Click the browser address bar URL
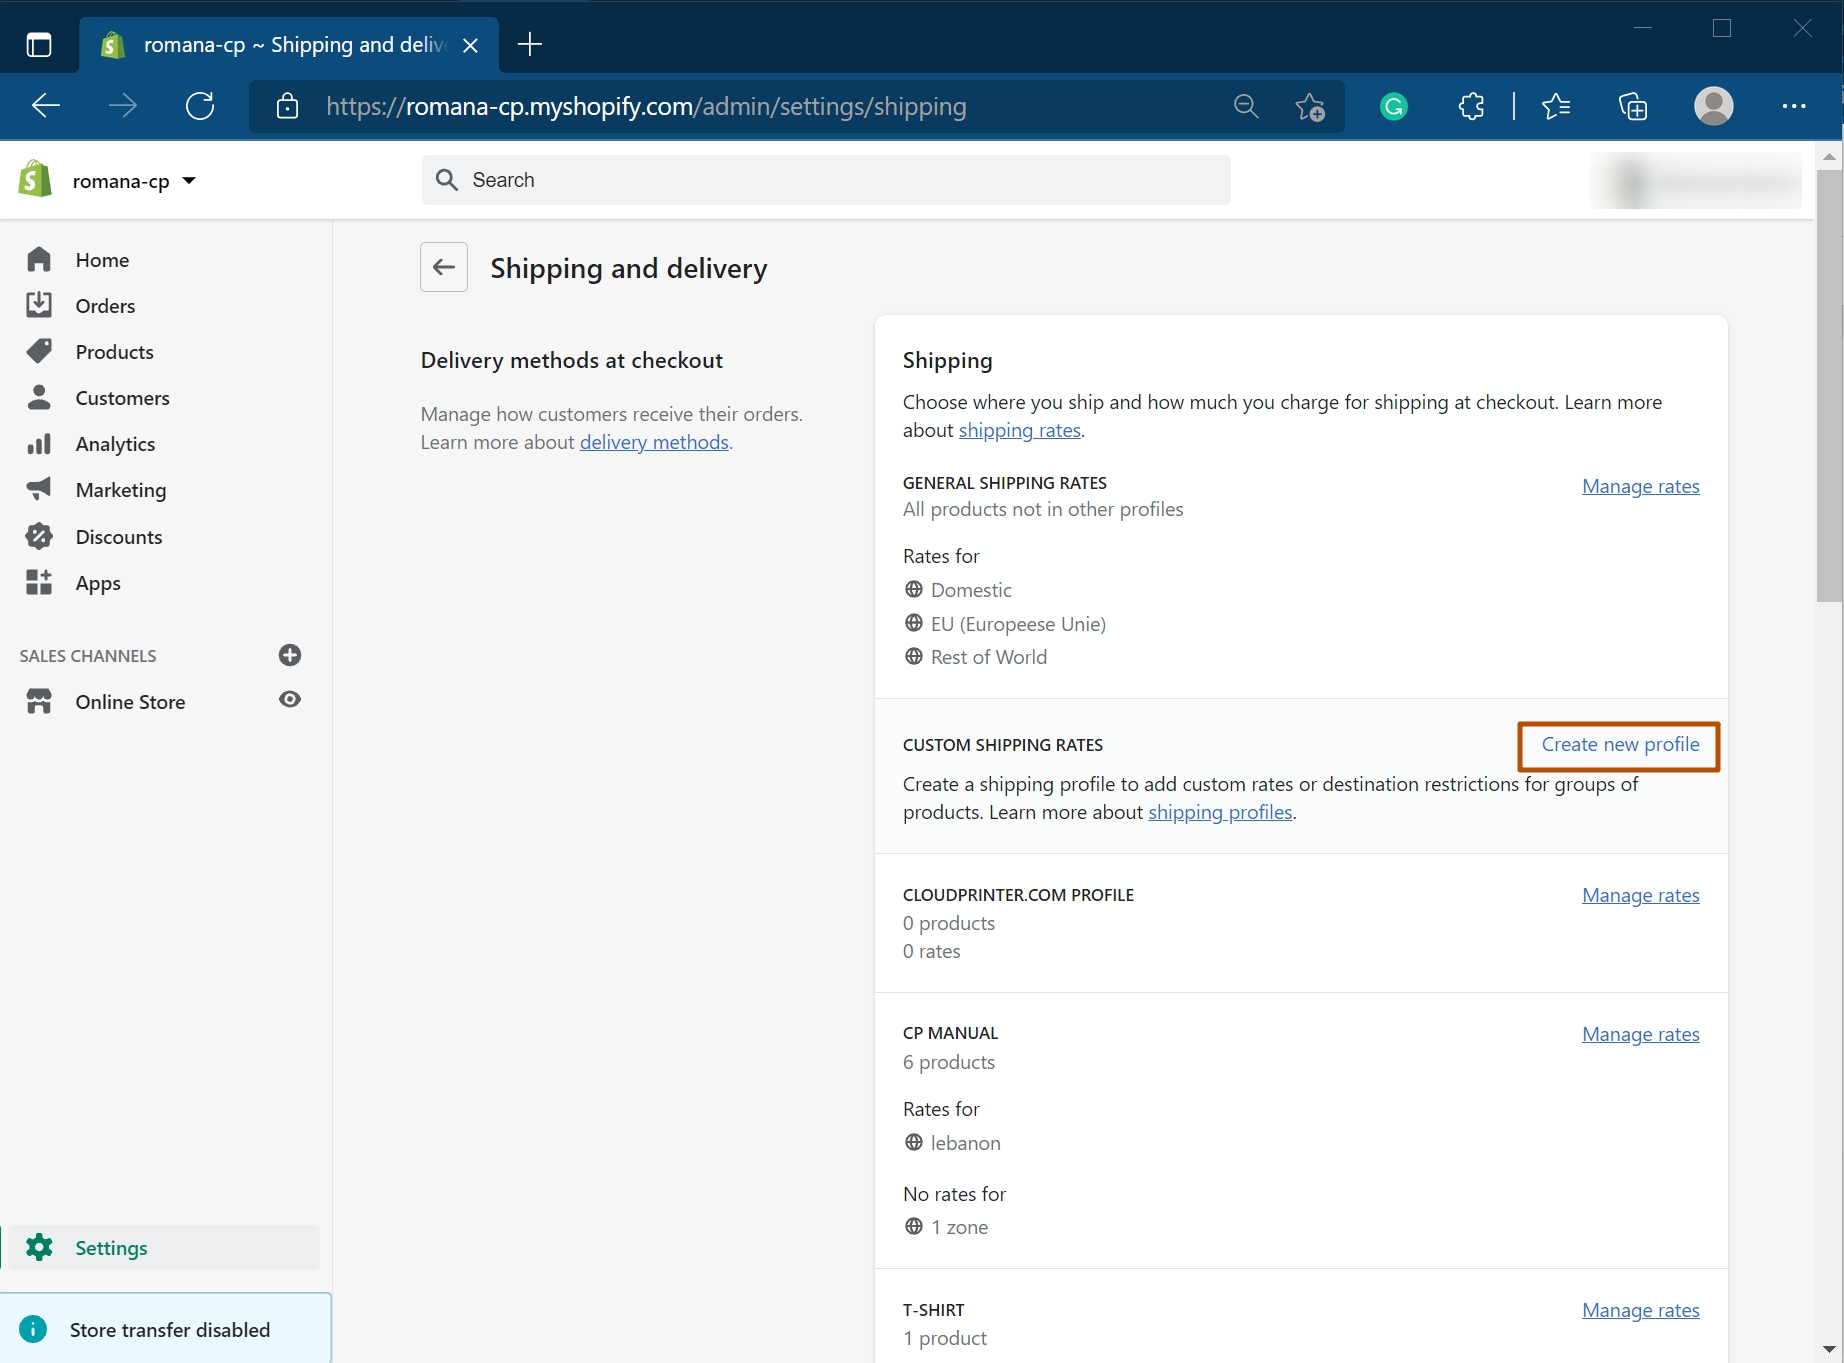Viewport: 1844px width, 1363px height. 646,106
